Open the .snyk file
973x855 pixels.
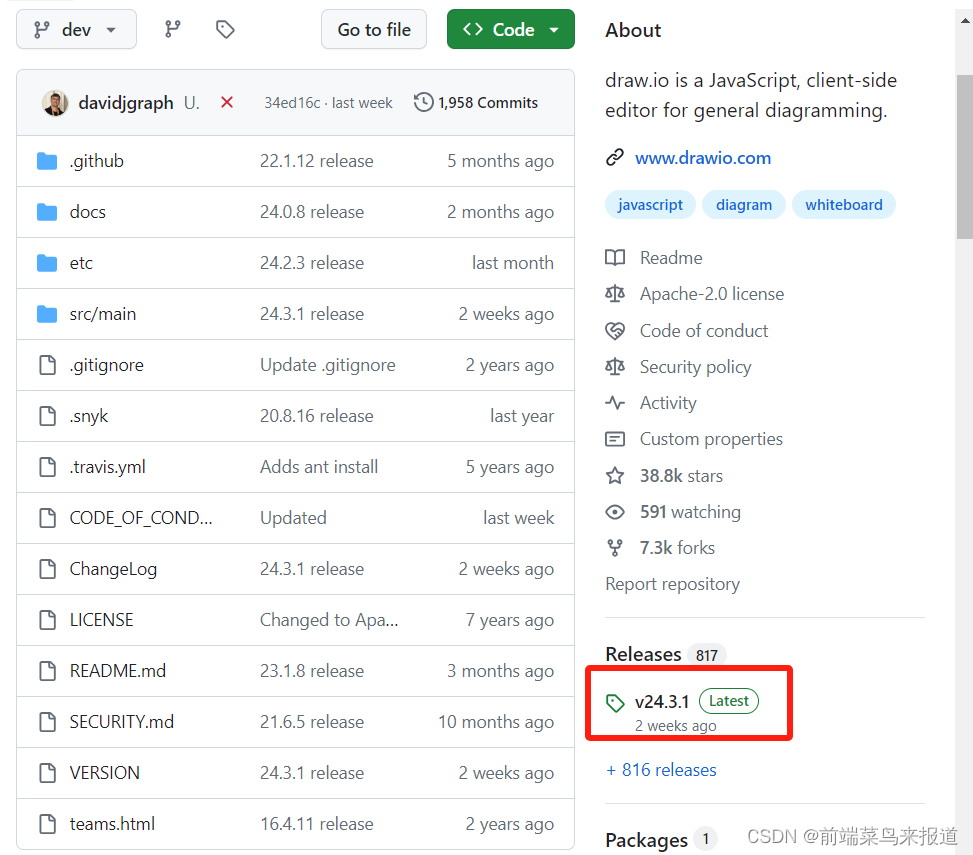89,416
